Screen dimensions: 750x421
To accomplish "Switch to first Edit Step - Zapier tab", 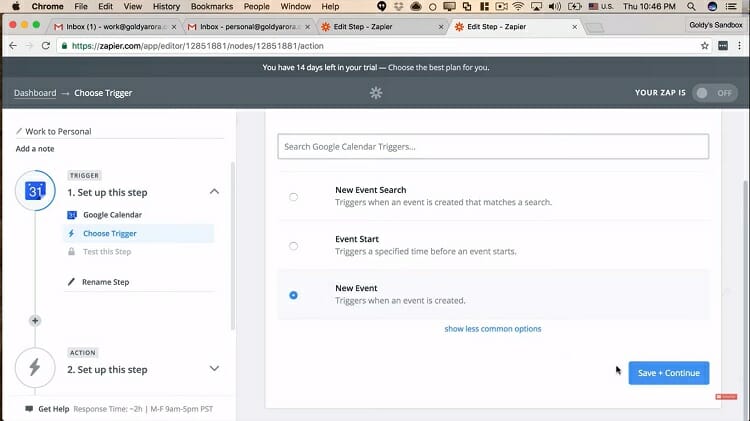I will tap(382, 27).
